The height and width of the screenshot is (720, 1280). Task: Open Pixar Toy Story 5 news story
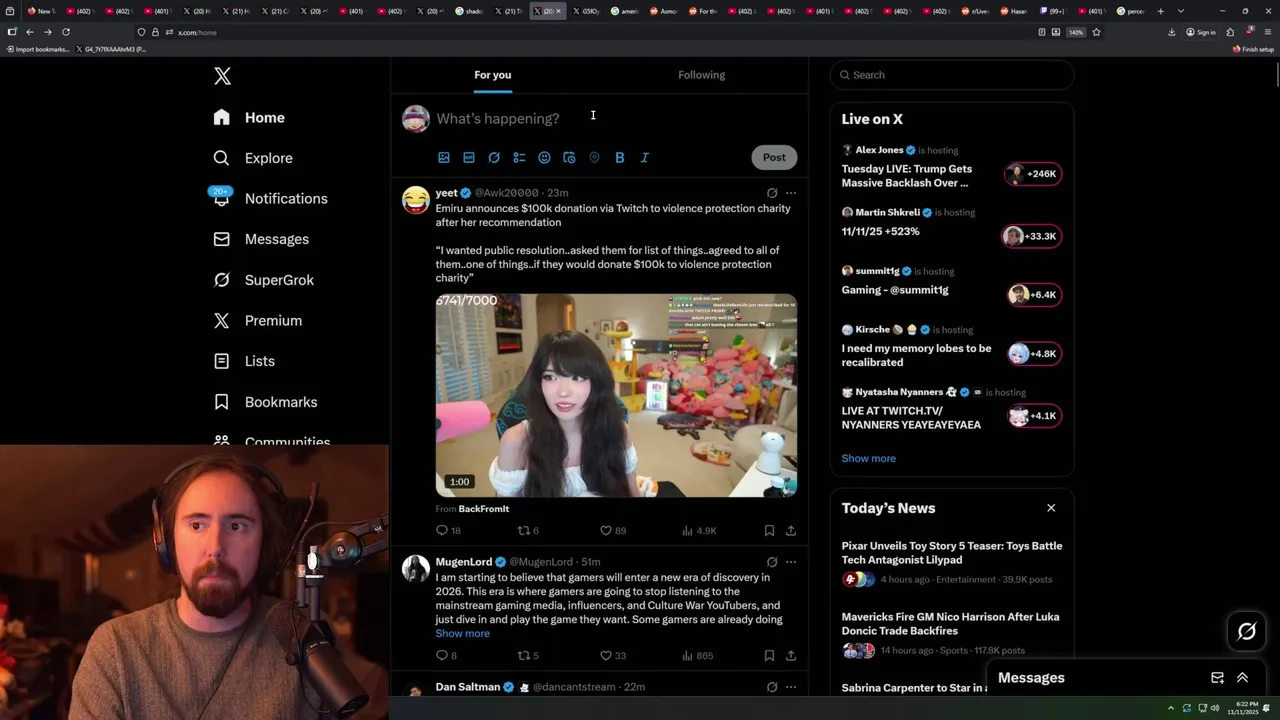(x=951, y=562)
